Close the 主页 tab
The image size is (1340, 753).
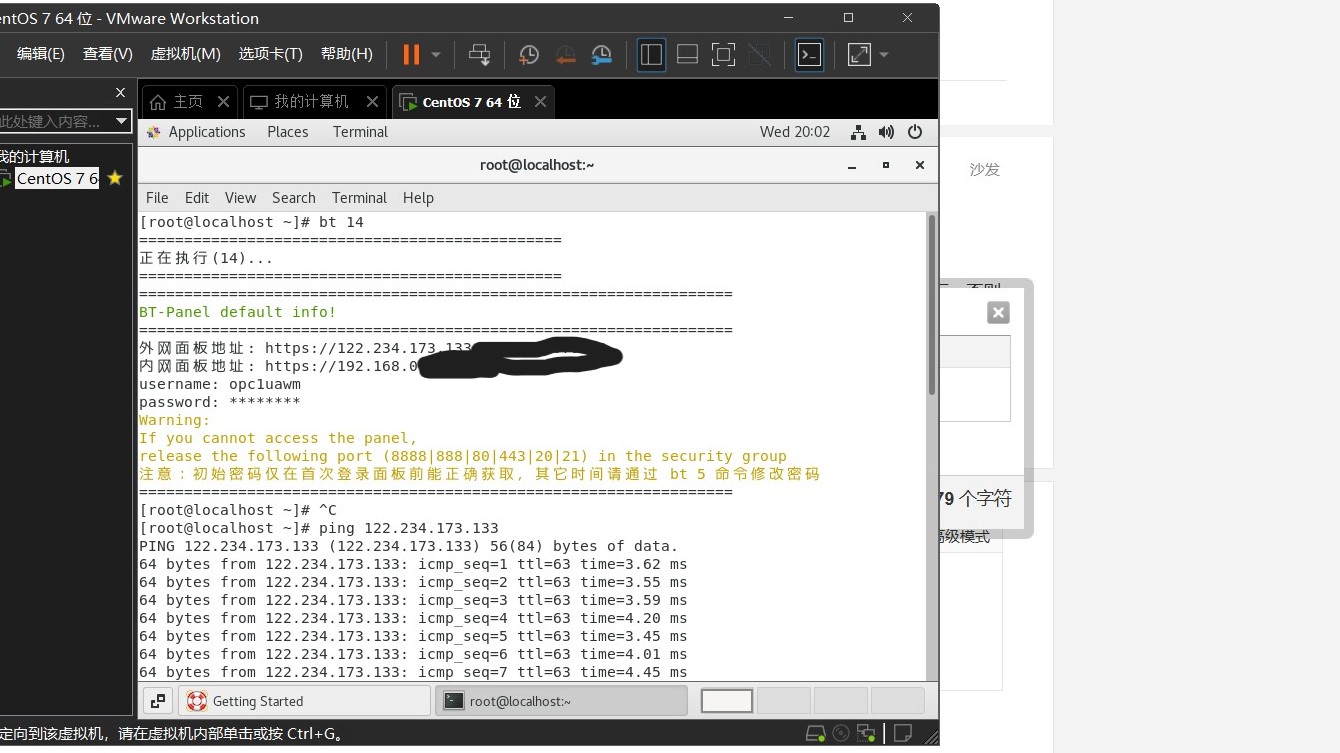(x=223, y=101)
